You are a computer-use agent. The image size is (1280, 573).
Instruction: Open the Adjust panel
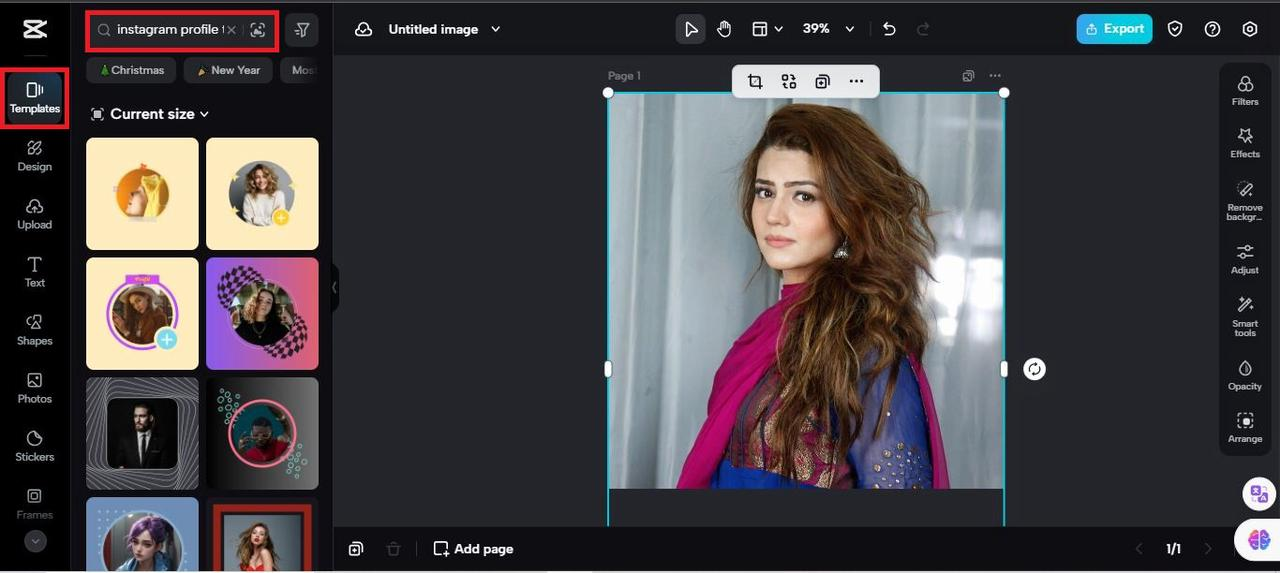pyautogui.click(x=1245, y=259)
